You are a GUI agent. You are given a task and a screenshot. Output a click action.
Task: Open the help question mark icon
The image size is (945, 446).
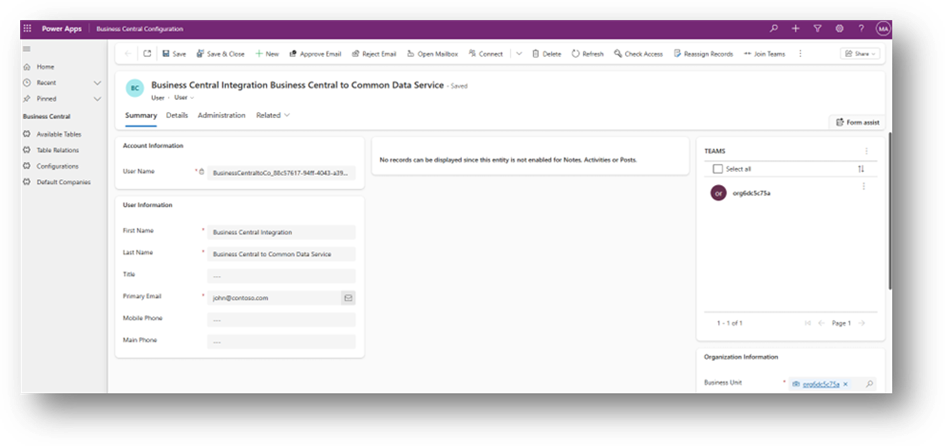click(x=861, y=28)
